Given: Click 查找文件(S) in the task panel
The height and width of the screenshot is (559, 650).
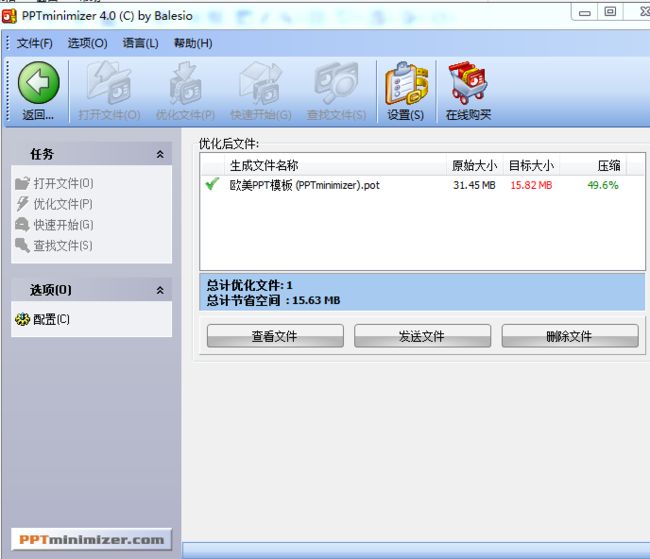Looking at the screenshot, I should point(54,245).
